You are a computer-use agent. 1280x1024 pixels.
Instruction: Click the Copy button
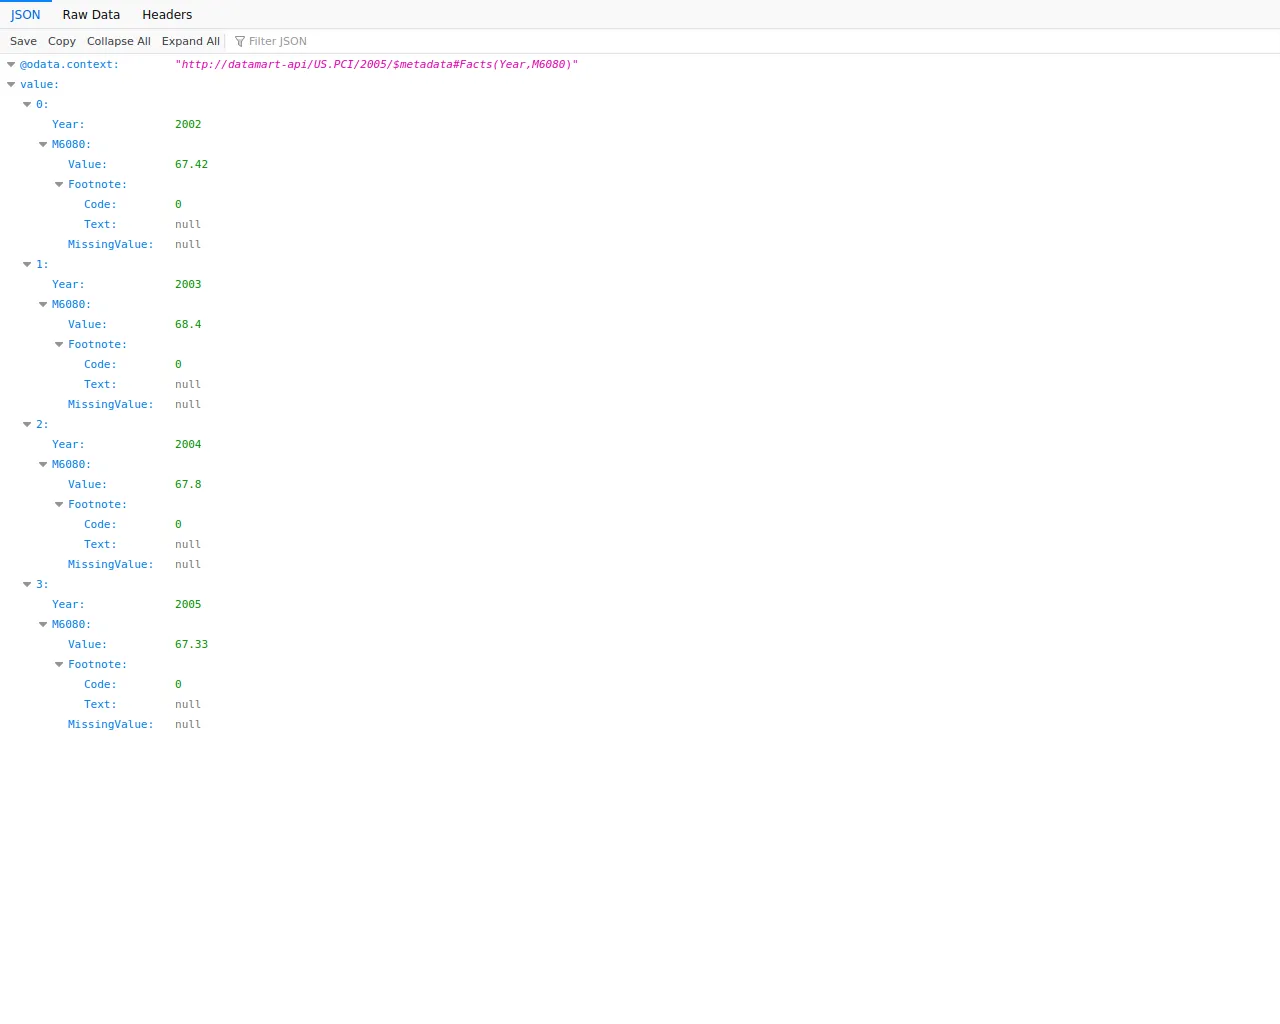pos(62,41)
